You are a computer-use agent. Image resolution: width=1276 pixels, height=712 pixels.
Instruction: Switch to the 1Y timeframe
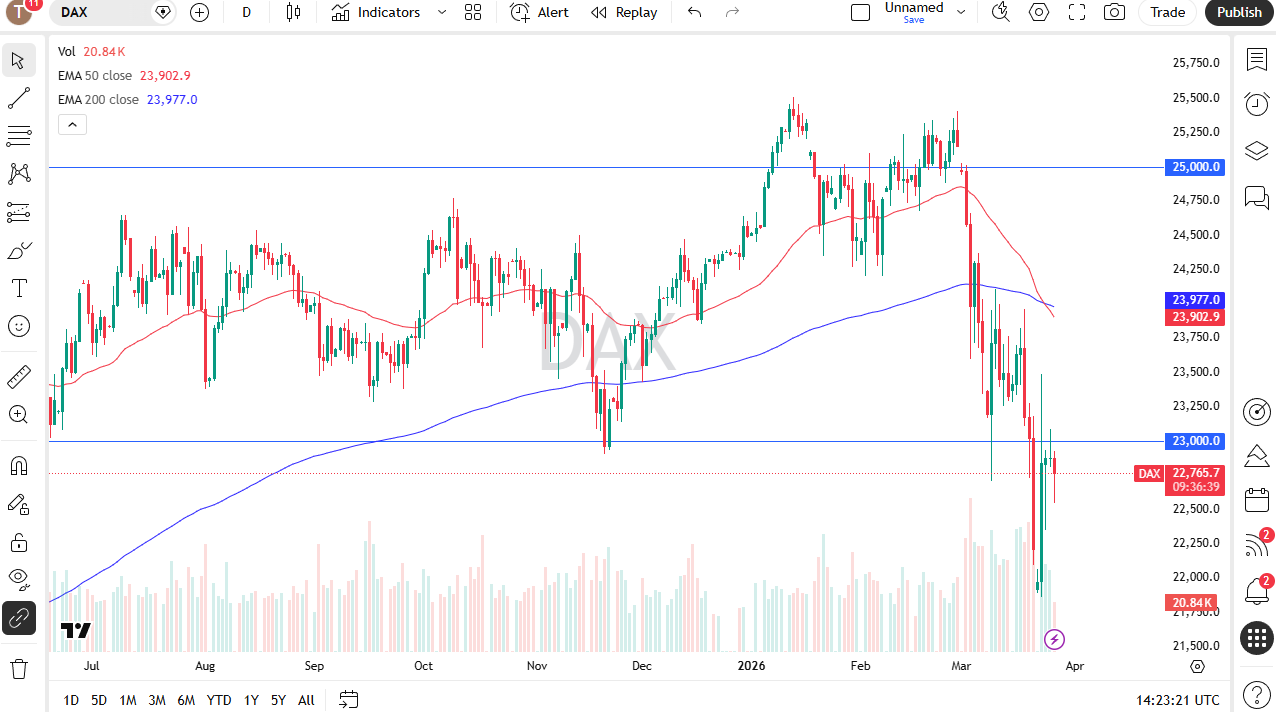250,700
